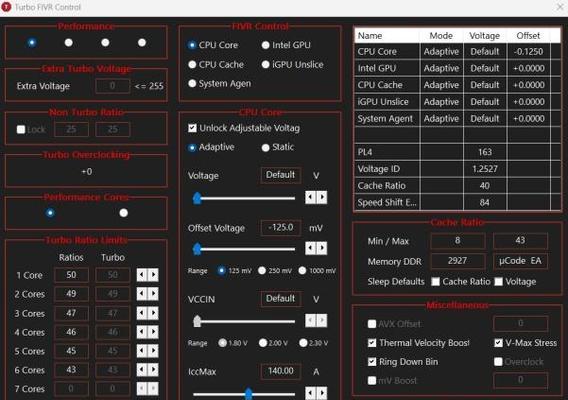Click the left arrow stepper for 1 Core ratio
The width and height of the screenshot is (568, 400).
click(x=142, y=275)
